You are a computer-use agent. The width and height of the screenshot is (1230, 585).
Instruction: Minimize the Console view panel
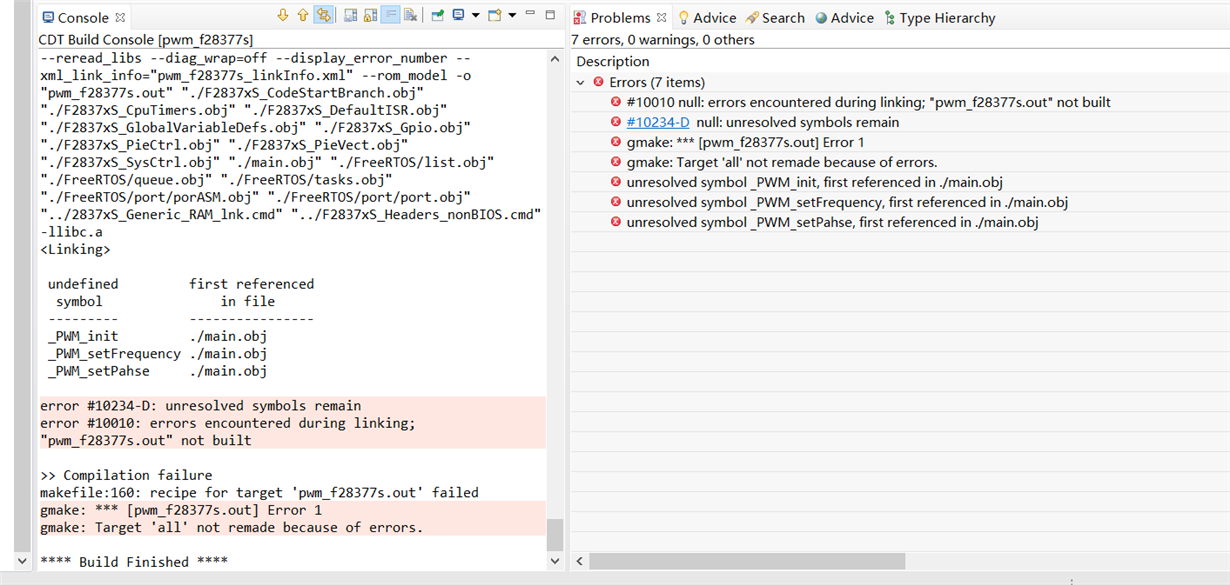[531, 15]
